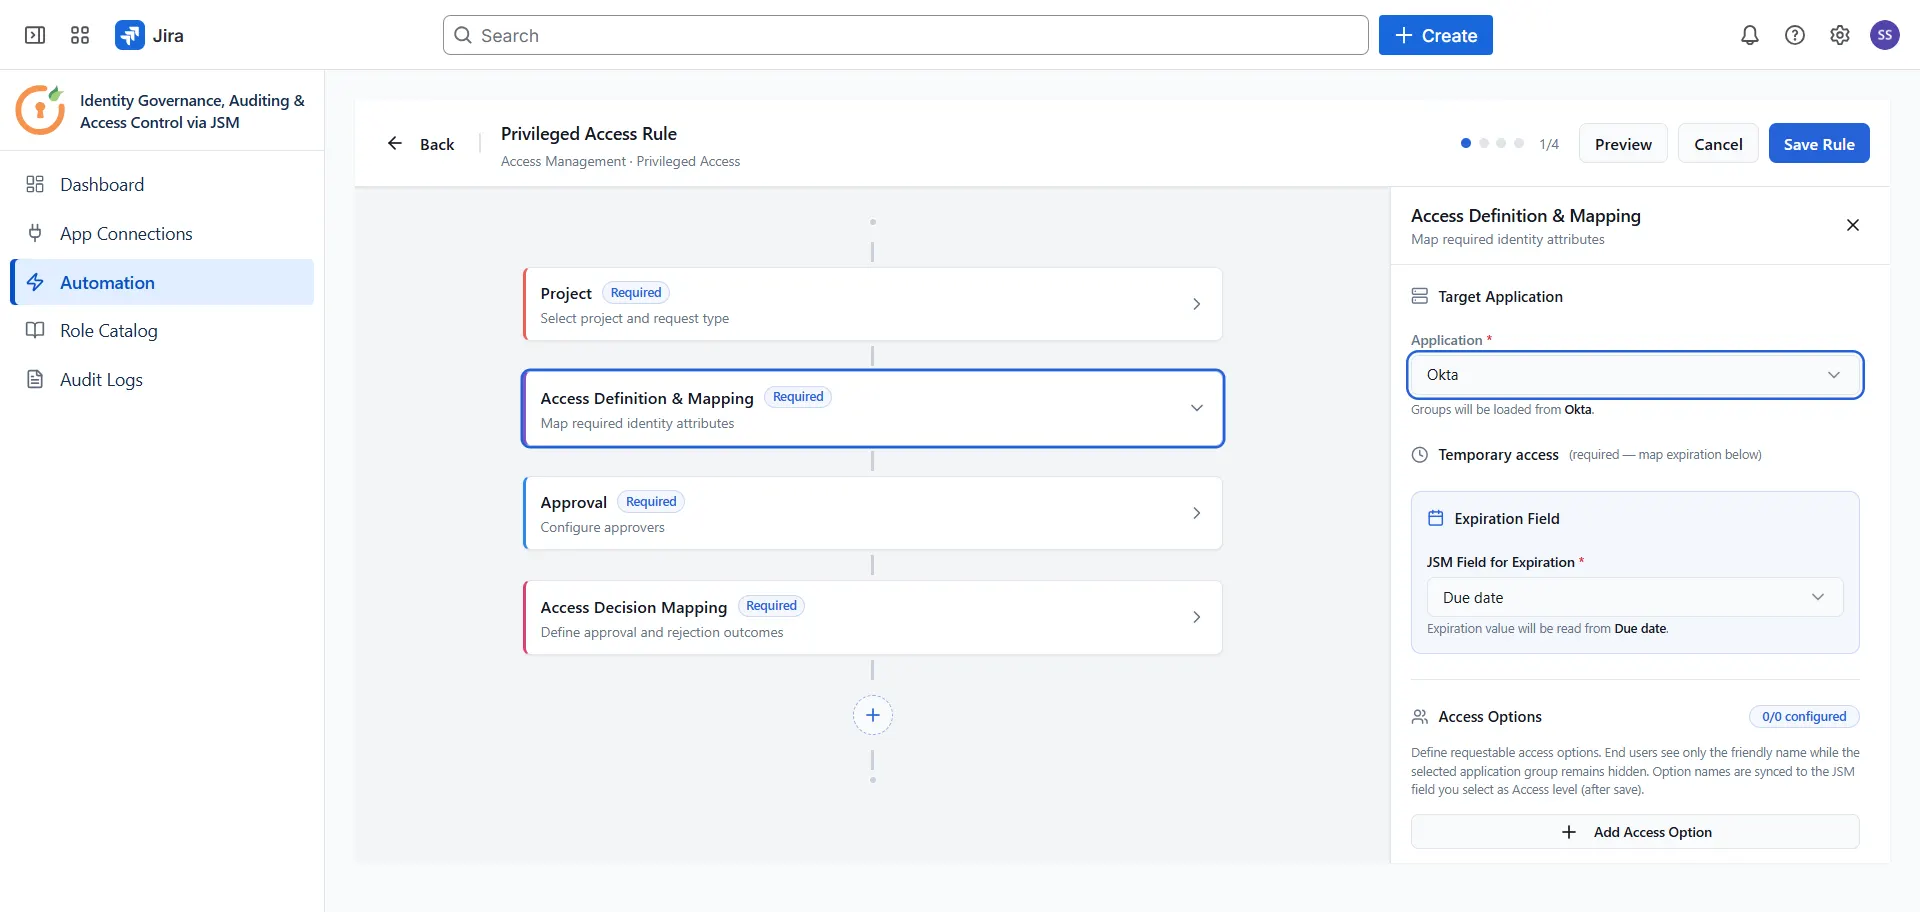Click the Identity Governance app logo

[x=40, y=110]
